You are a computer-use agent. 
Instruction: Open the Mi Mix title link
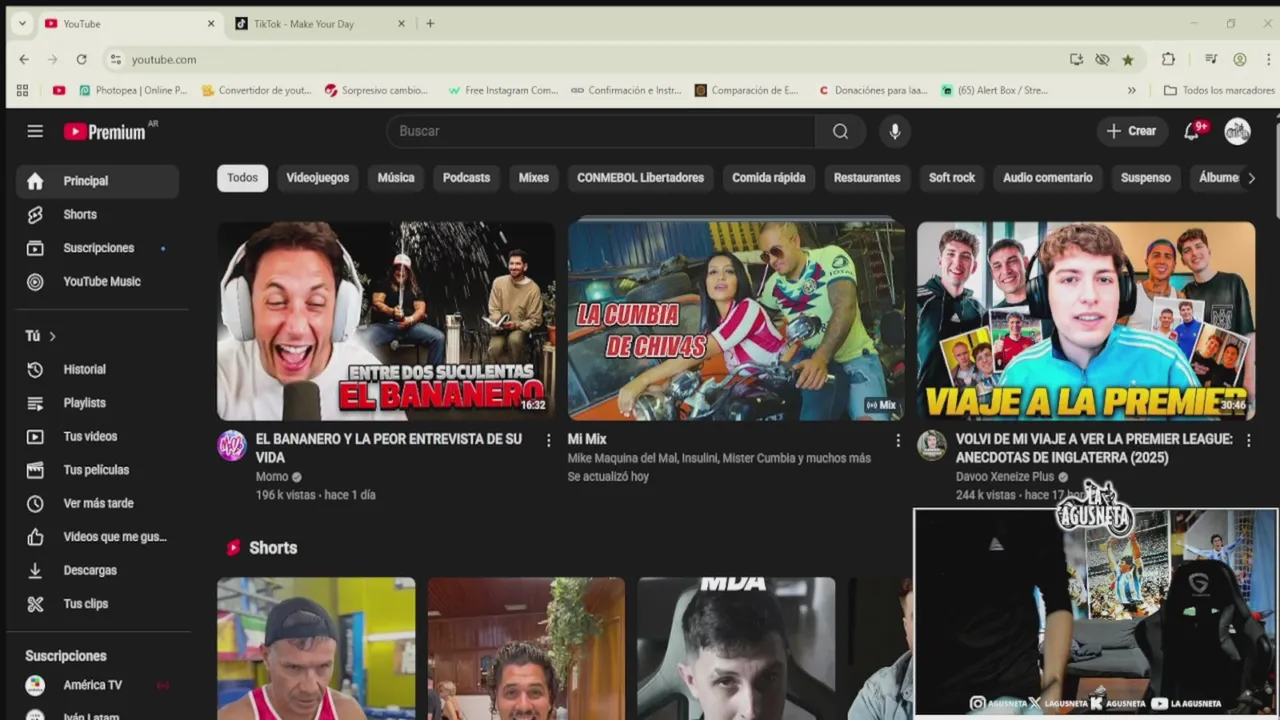pos(587,439)
